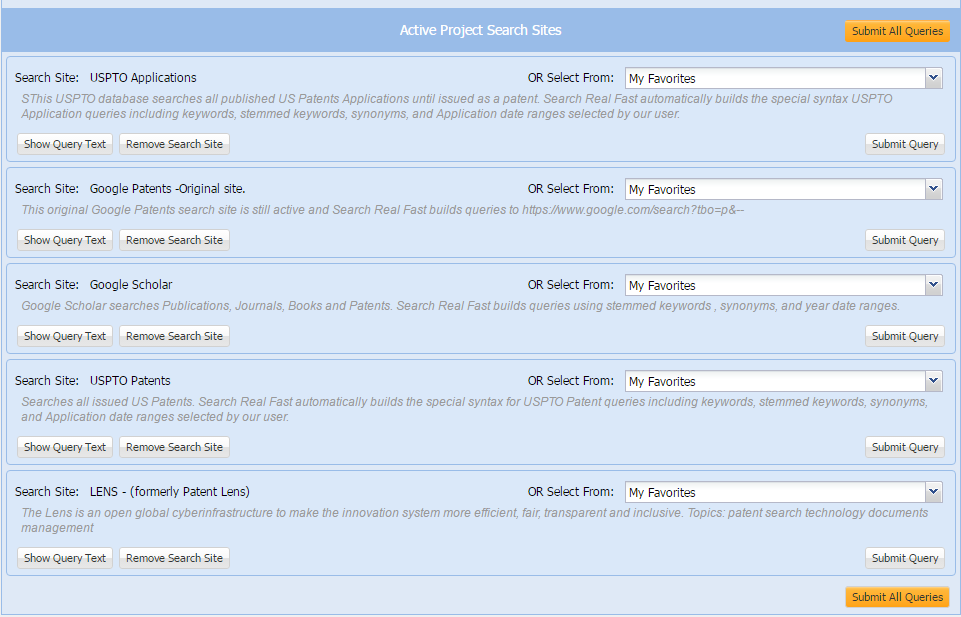The image size is (961, 617).
Task: Submit the USPTO Applications query
Action: tap(905, 144)
